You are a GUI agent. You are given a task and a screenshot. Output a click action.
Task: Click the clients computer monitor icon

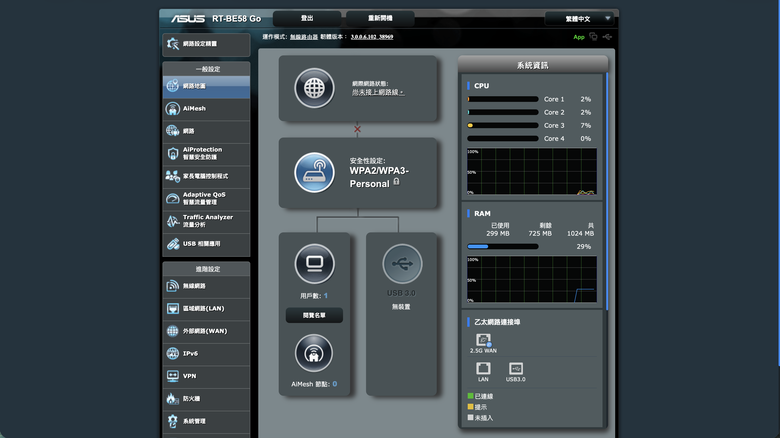(x=314, y=264)
